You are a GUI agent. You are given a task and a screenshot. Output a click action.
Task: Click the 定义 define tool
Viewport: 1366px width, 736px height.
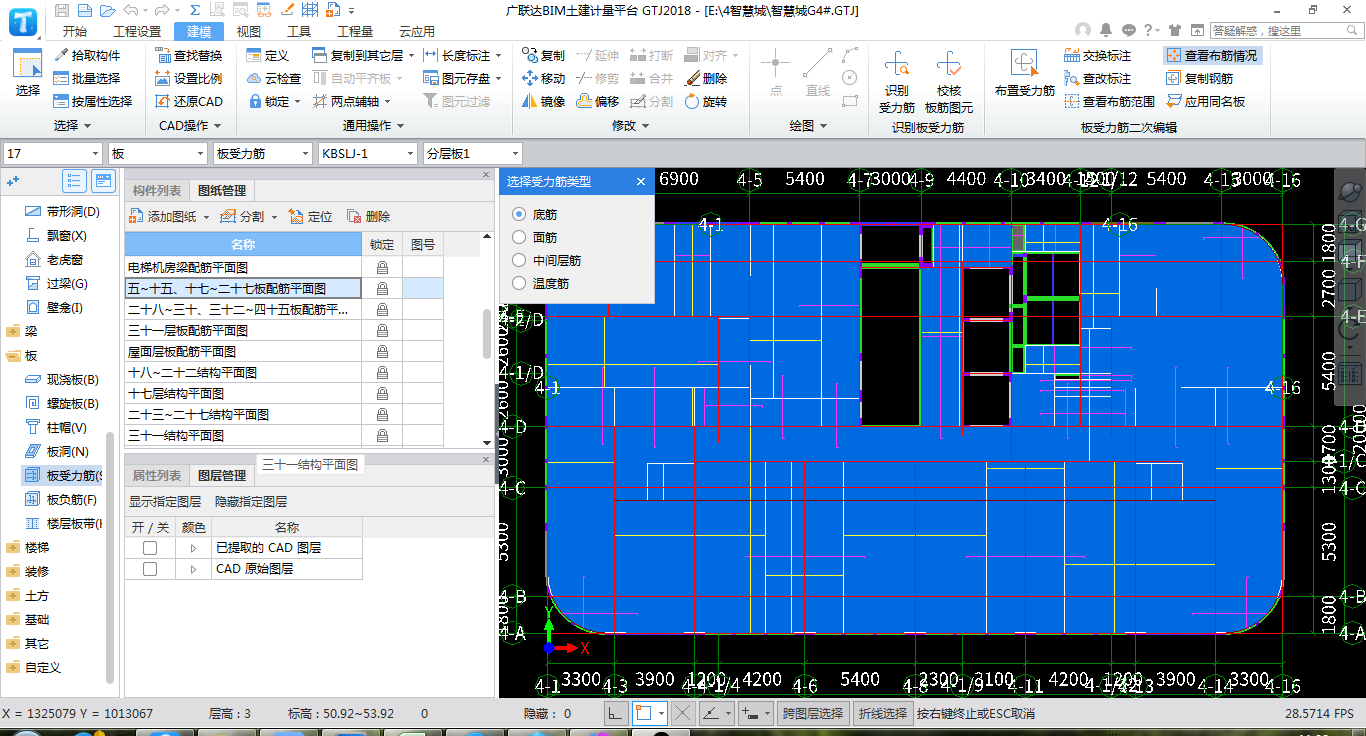267,55
